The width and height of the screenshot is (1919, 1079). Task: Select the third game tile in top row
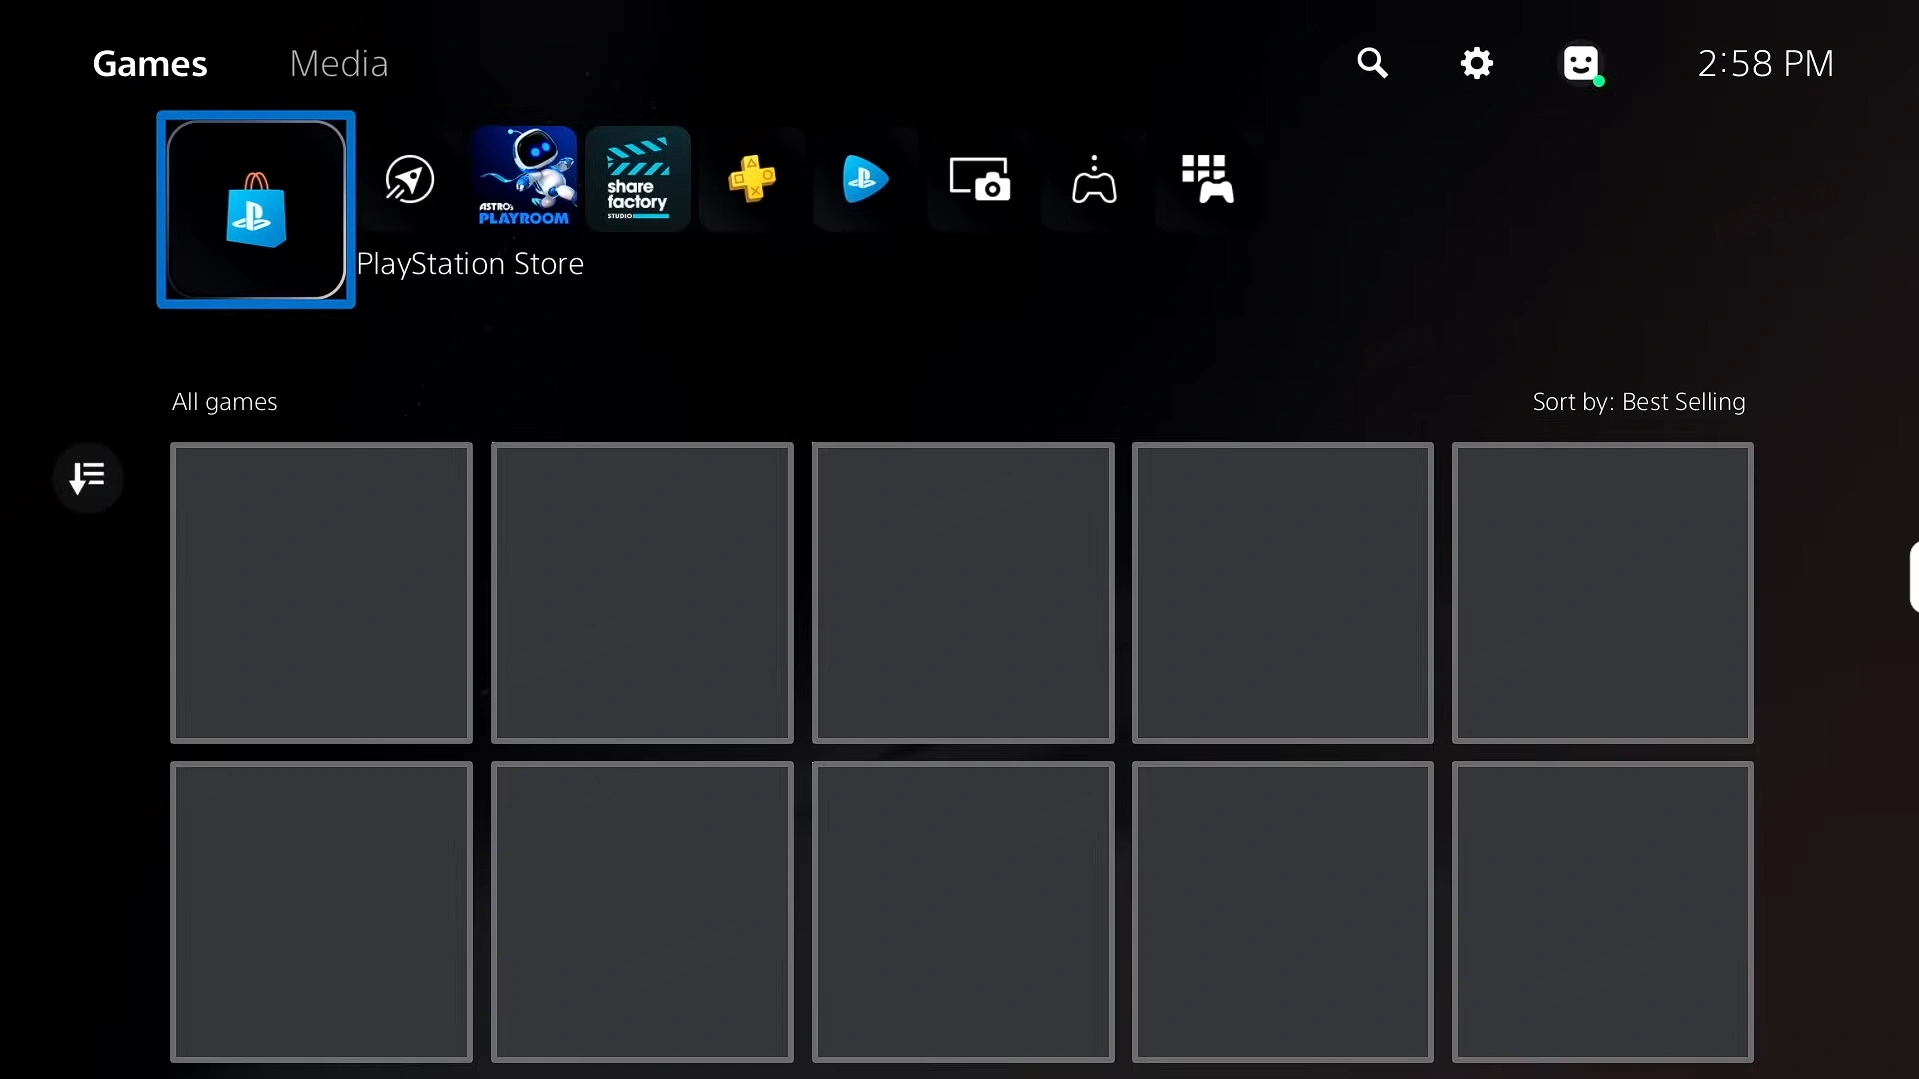[x=963, y=593]
